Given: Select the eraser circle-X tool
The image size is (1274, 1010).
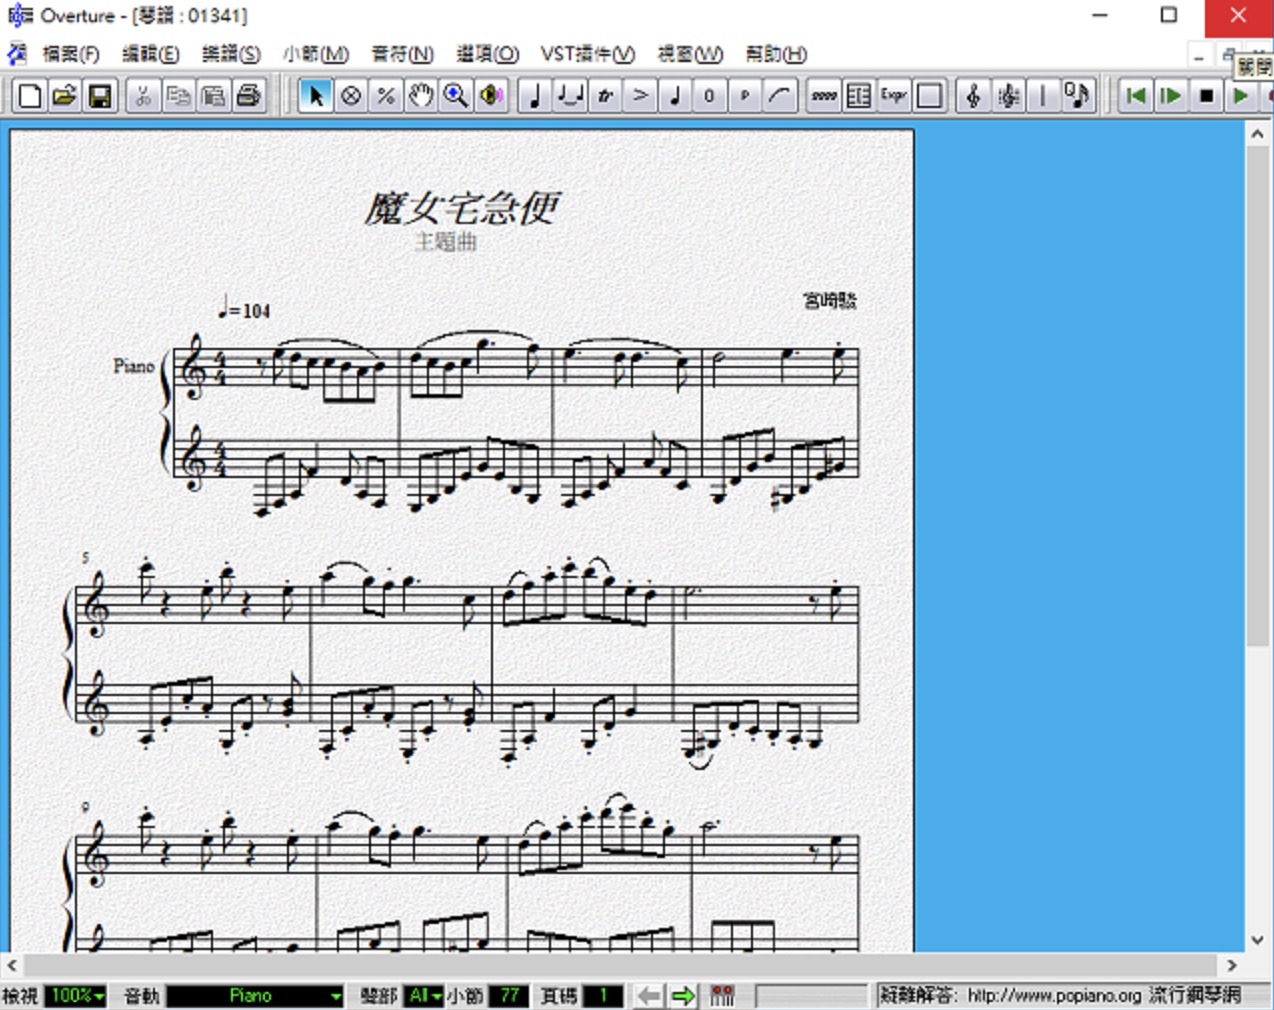Looking at the screenshot, I should 351,96.
